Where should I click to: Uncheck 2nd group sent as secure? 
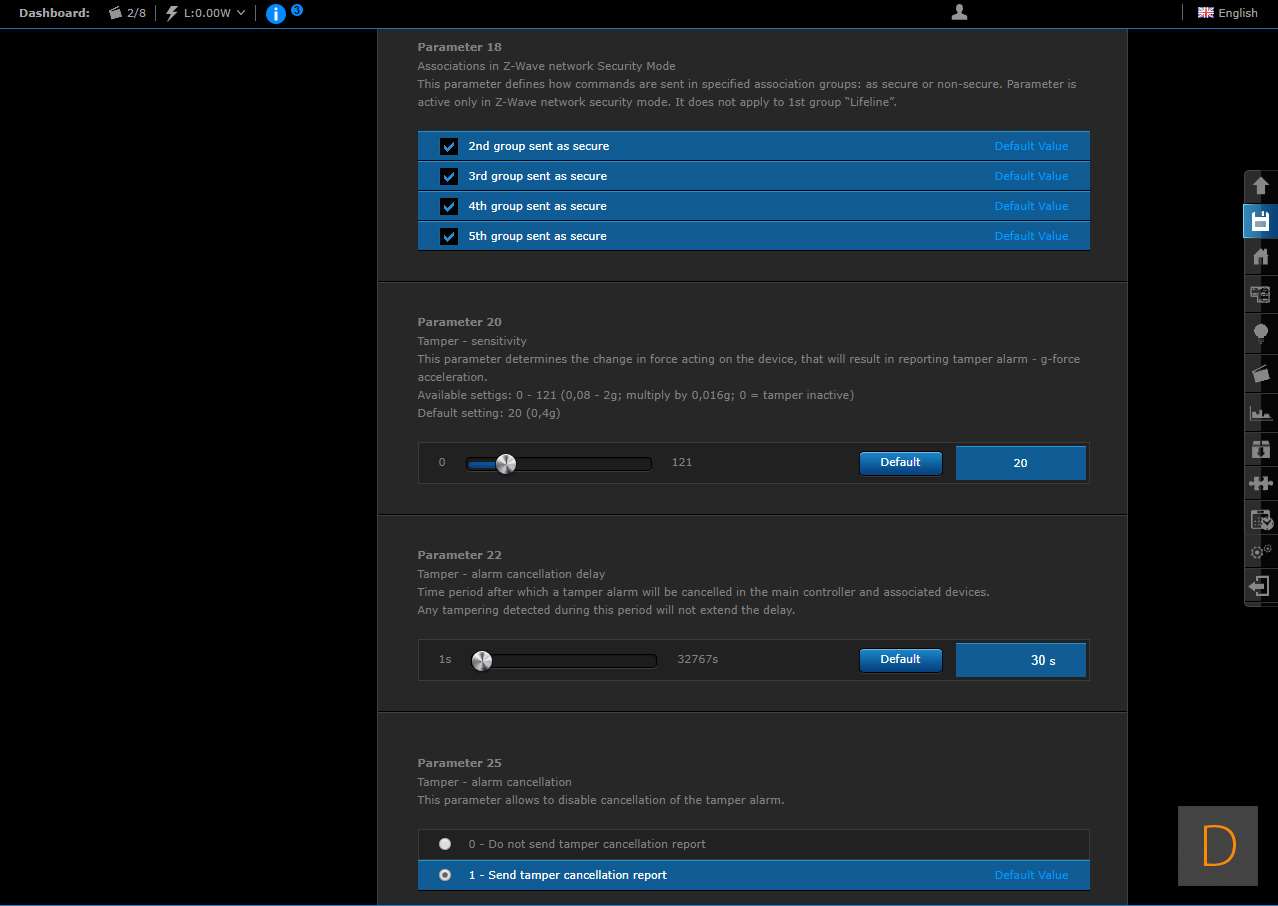pyautogui.click(x=449, y=146)
